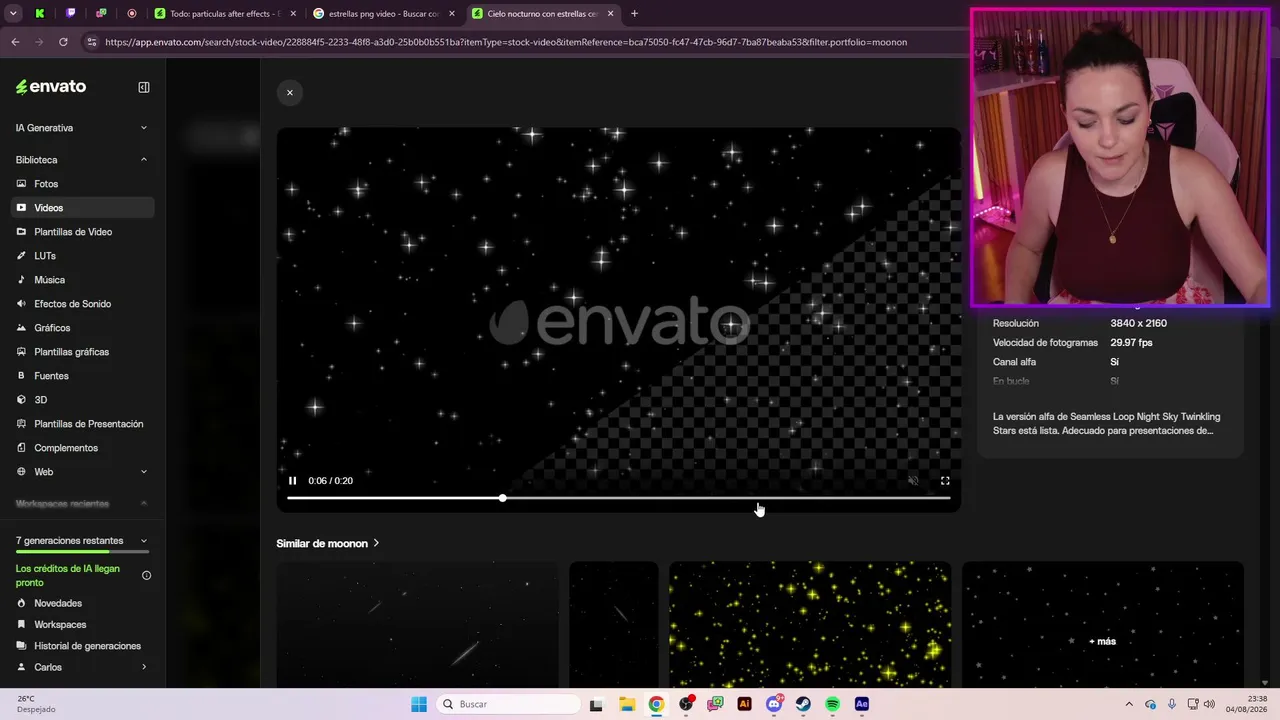The width and height of the screenshot is (1280, 720).
Task: Open a new browser tab
Action: tap(634, 14)
